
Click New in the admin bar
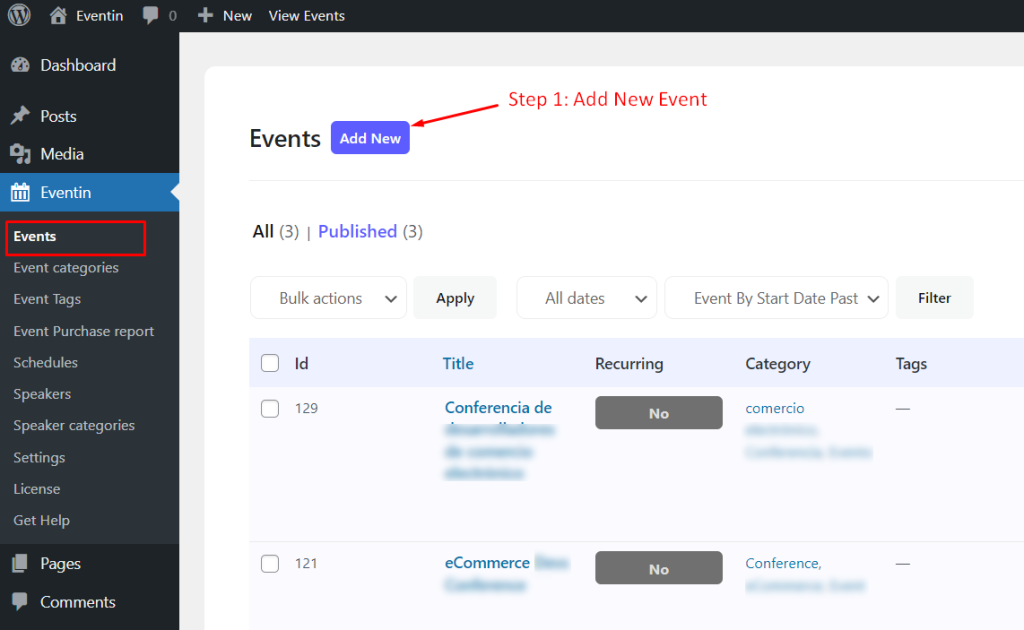click(x=237, y=15)
